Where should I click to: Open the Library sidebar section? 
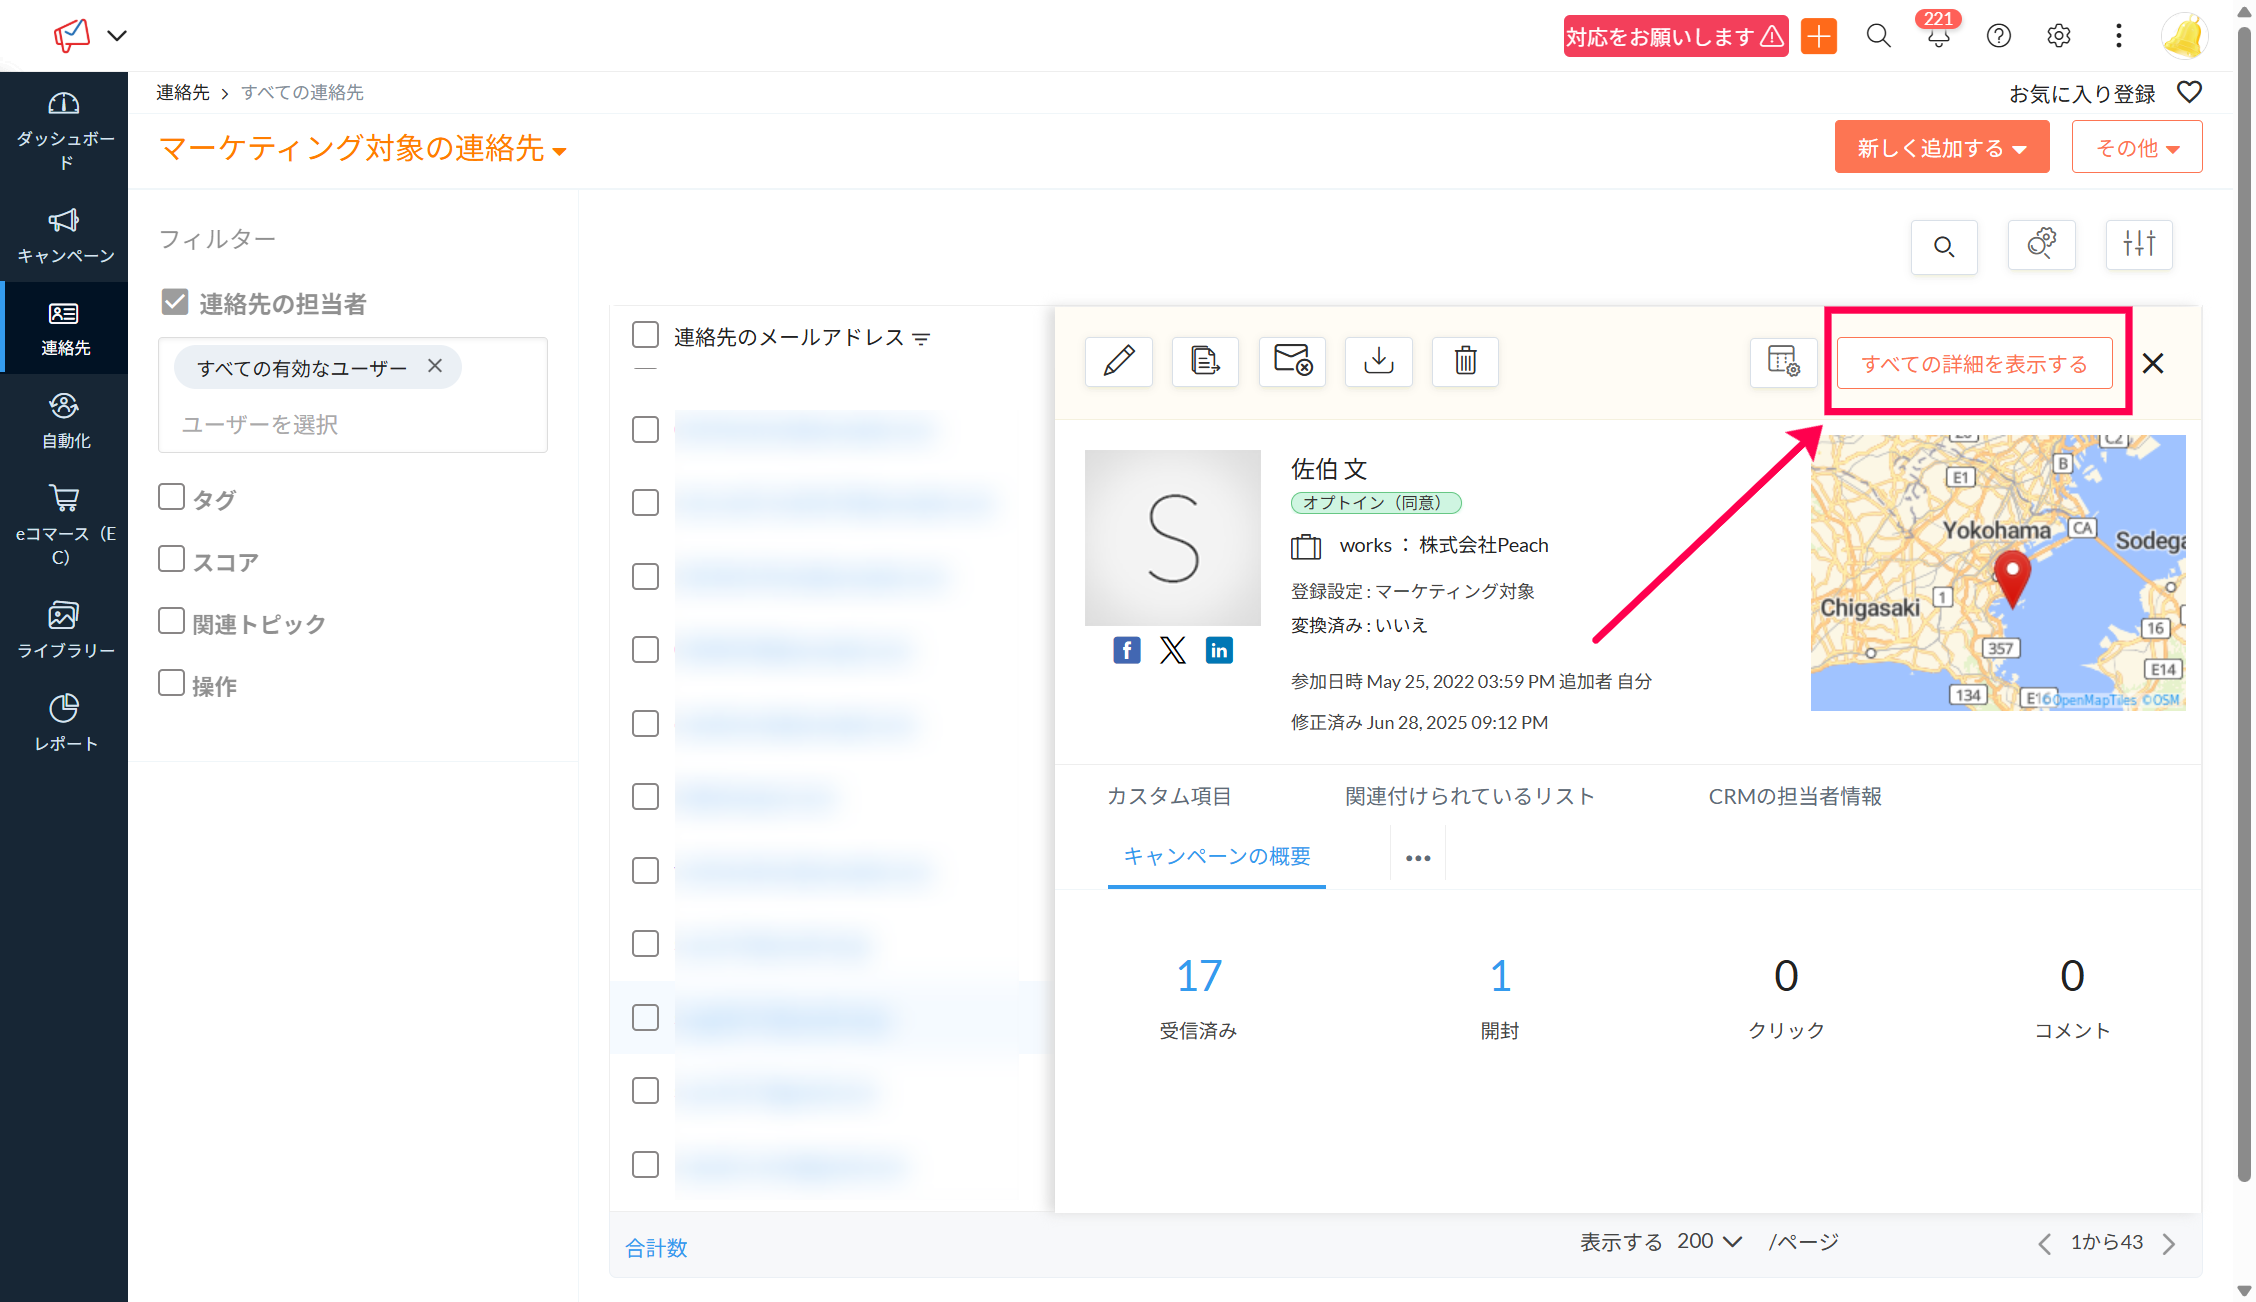click(x=64, y=629)
